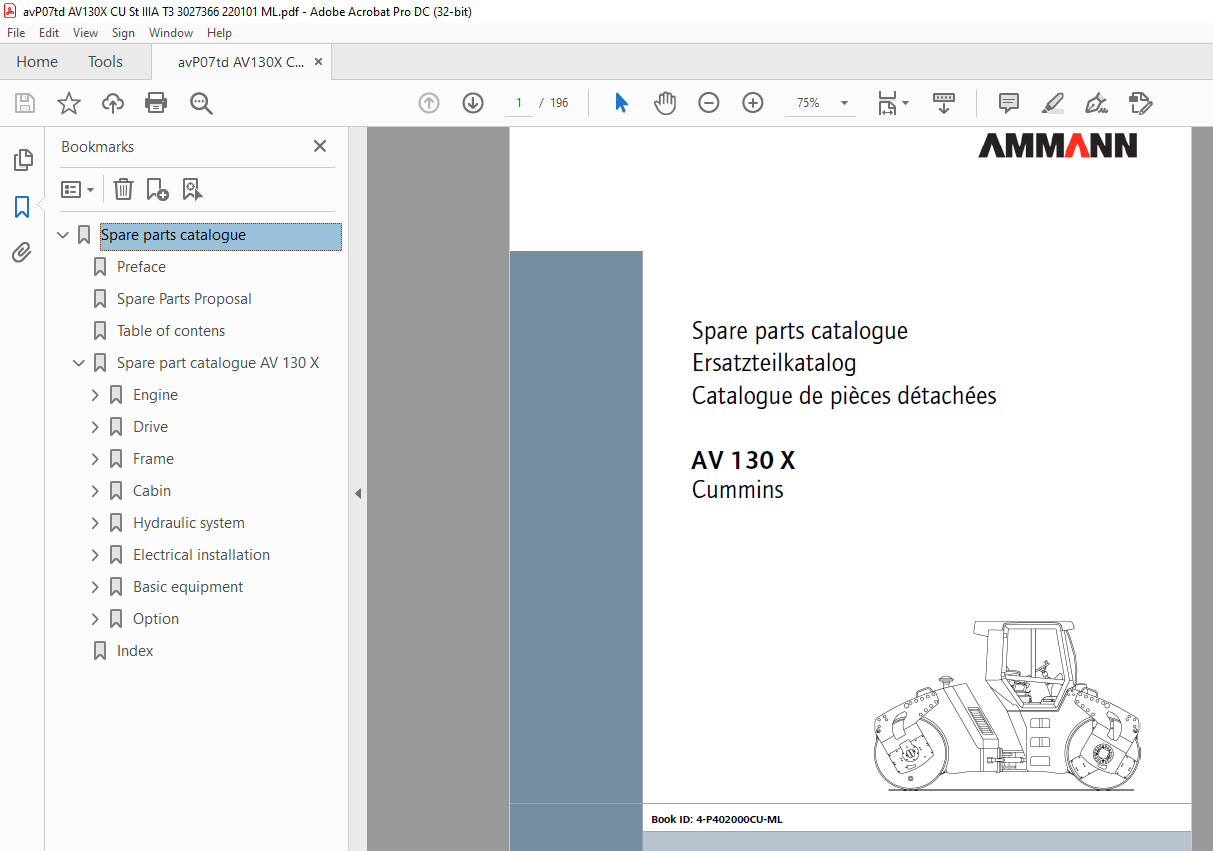Close the Bookmarks panel

point(320,146)
